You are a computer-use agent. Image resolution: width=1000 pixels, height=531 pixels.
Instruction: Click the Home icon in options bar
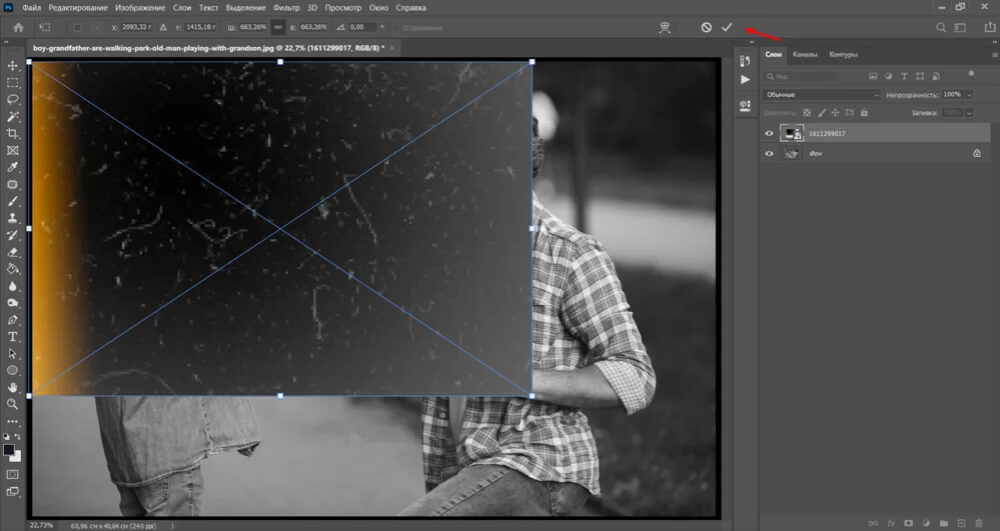click(17, 28)
